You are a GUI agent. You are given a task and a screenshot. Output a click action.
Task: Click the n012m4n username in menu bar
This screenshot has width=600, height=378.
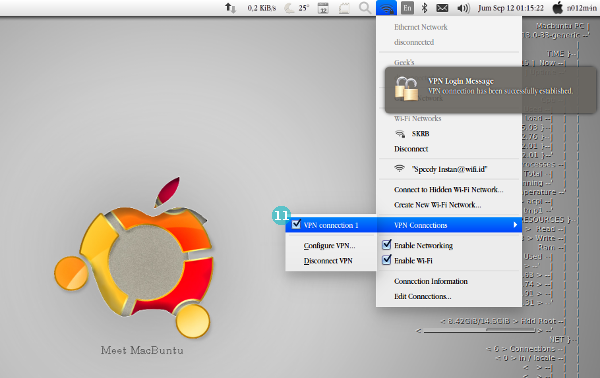582,8
